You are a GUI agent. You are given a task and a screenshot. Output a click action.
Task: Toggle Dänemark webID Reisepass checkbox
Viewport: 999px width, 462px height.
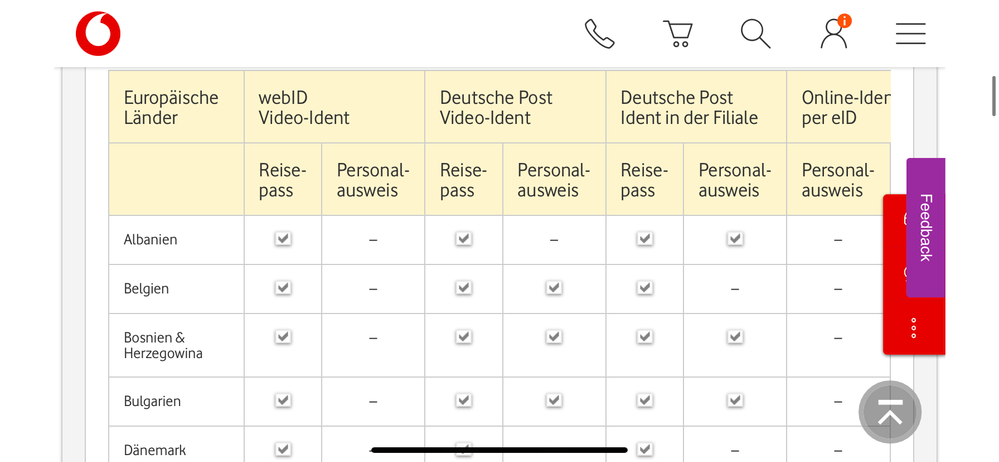tap(283, 449)
